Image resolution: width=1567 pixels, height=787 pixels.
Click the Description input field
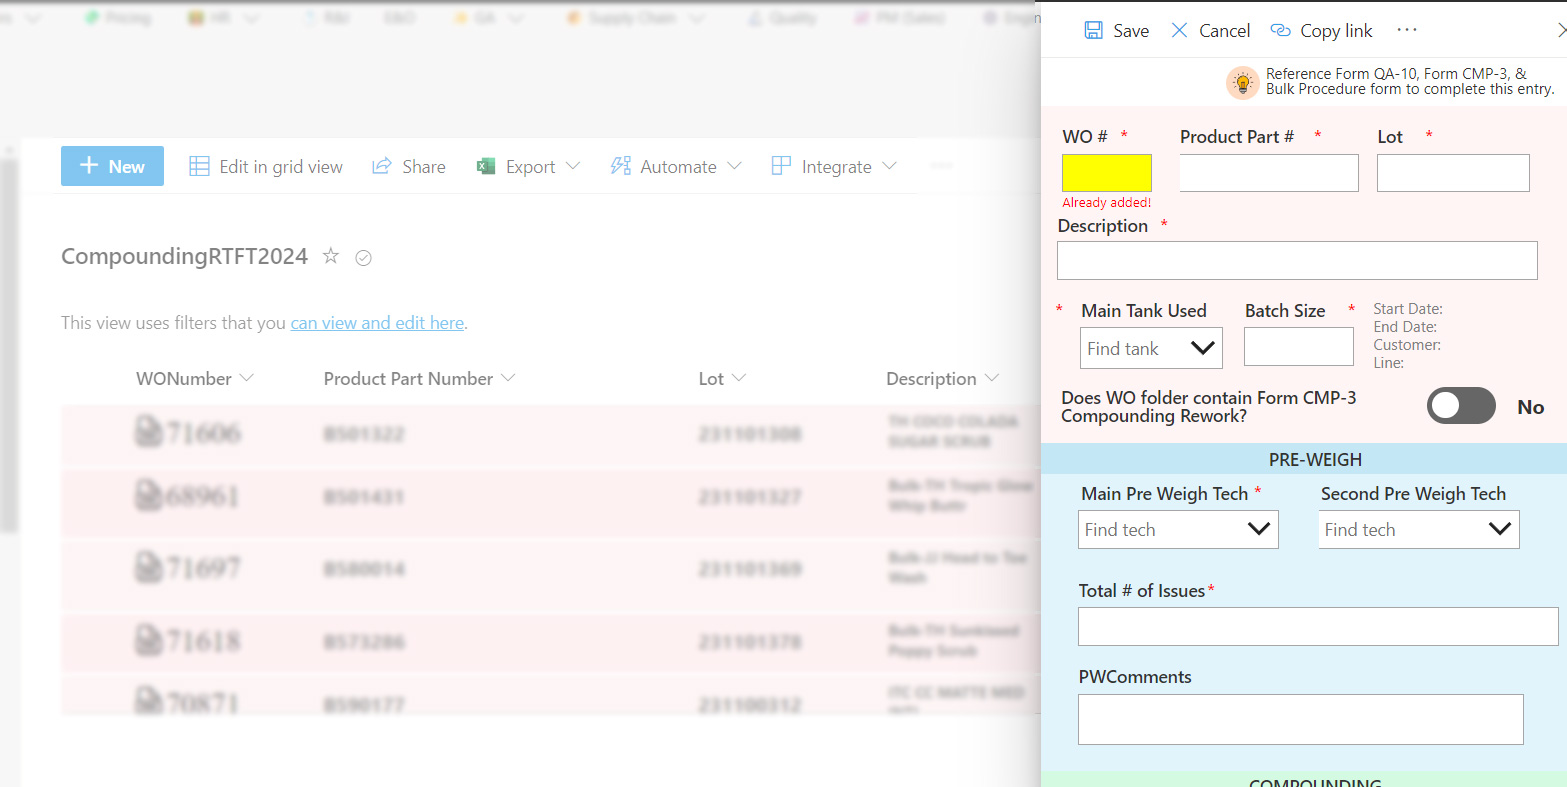(1296, 260)
